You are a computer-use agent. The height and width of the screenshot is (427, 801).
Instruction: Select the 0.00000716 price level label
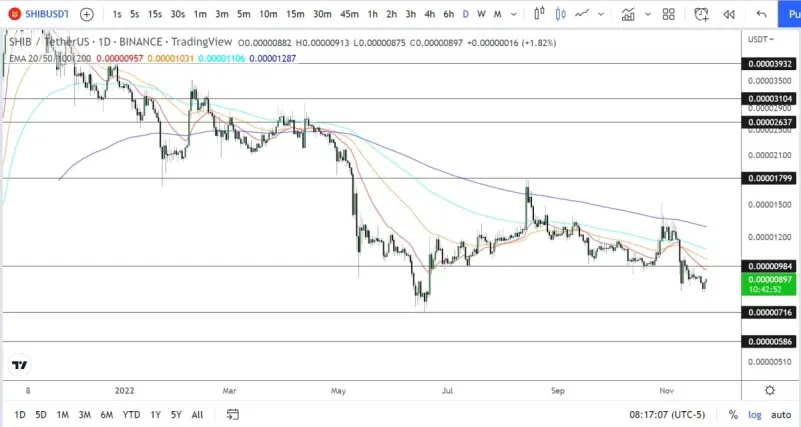click(x=769, y=312)
